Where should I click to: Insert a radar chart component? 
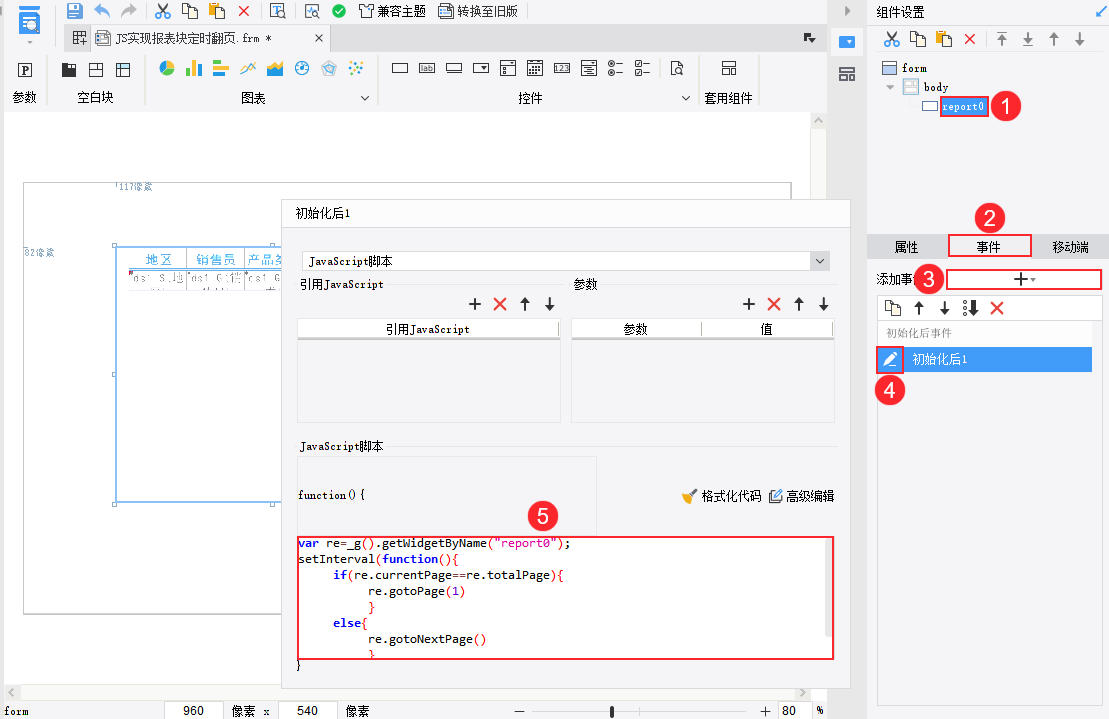click(329, 68)
